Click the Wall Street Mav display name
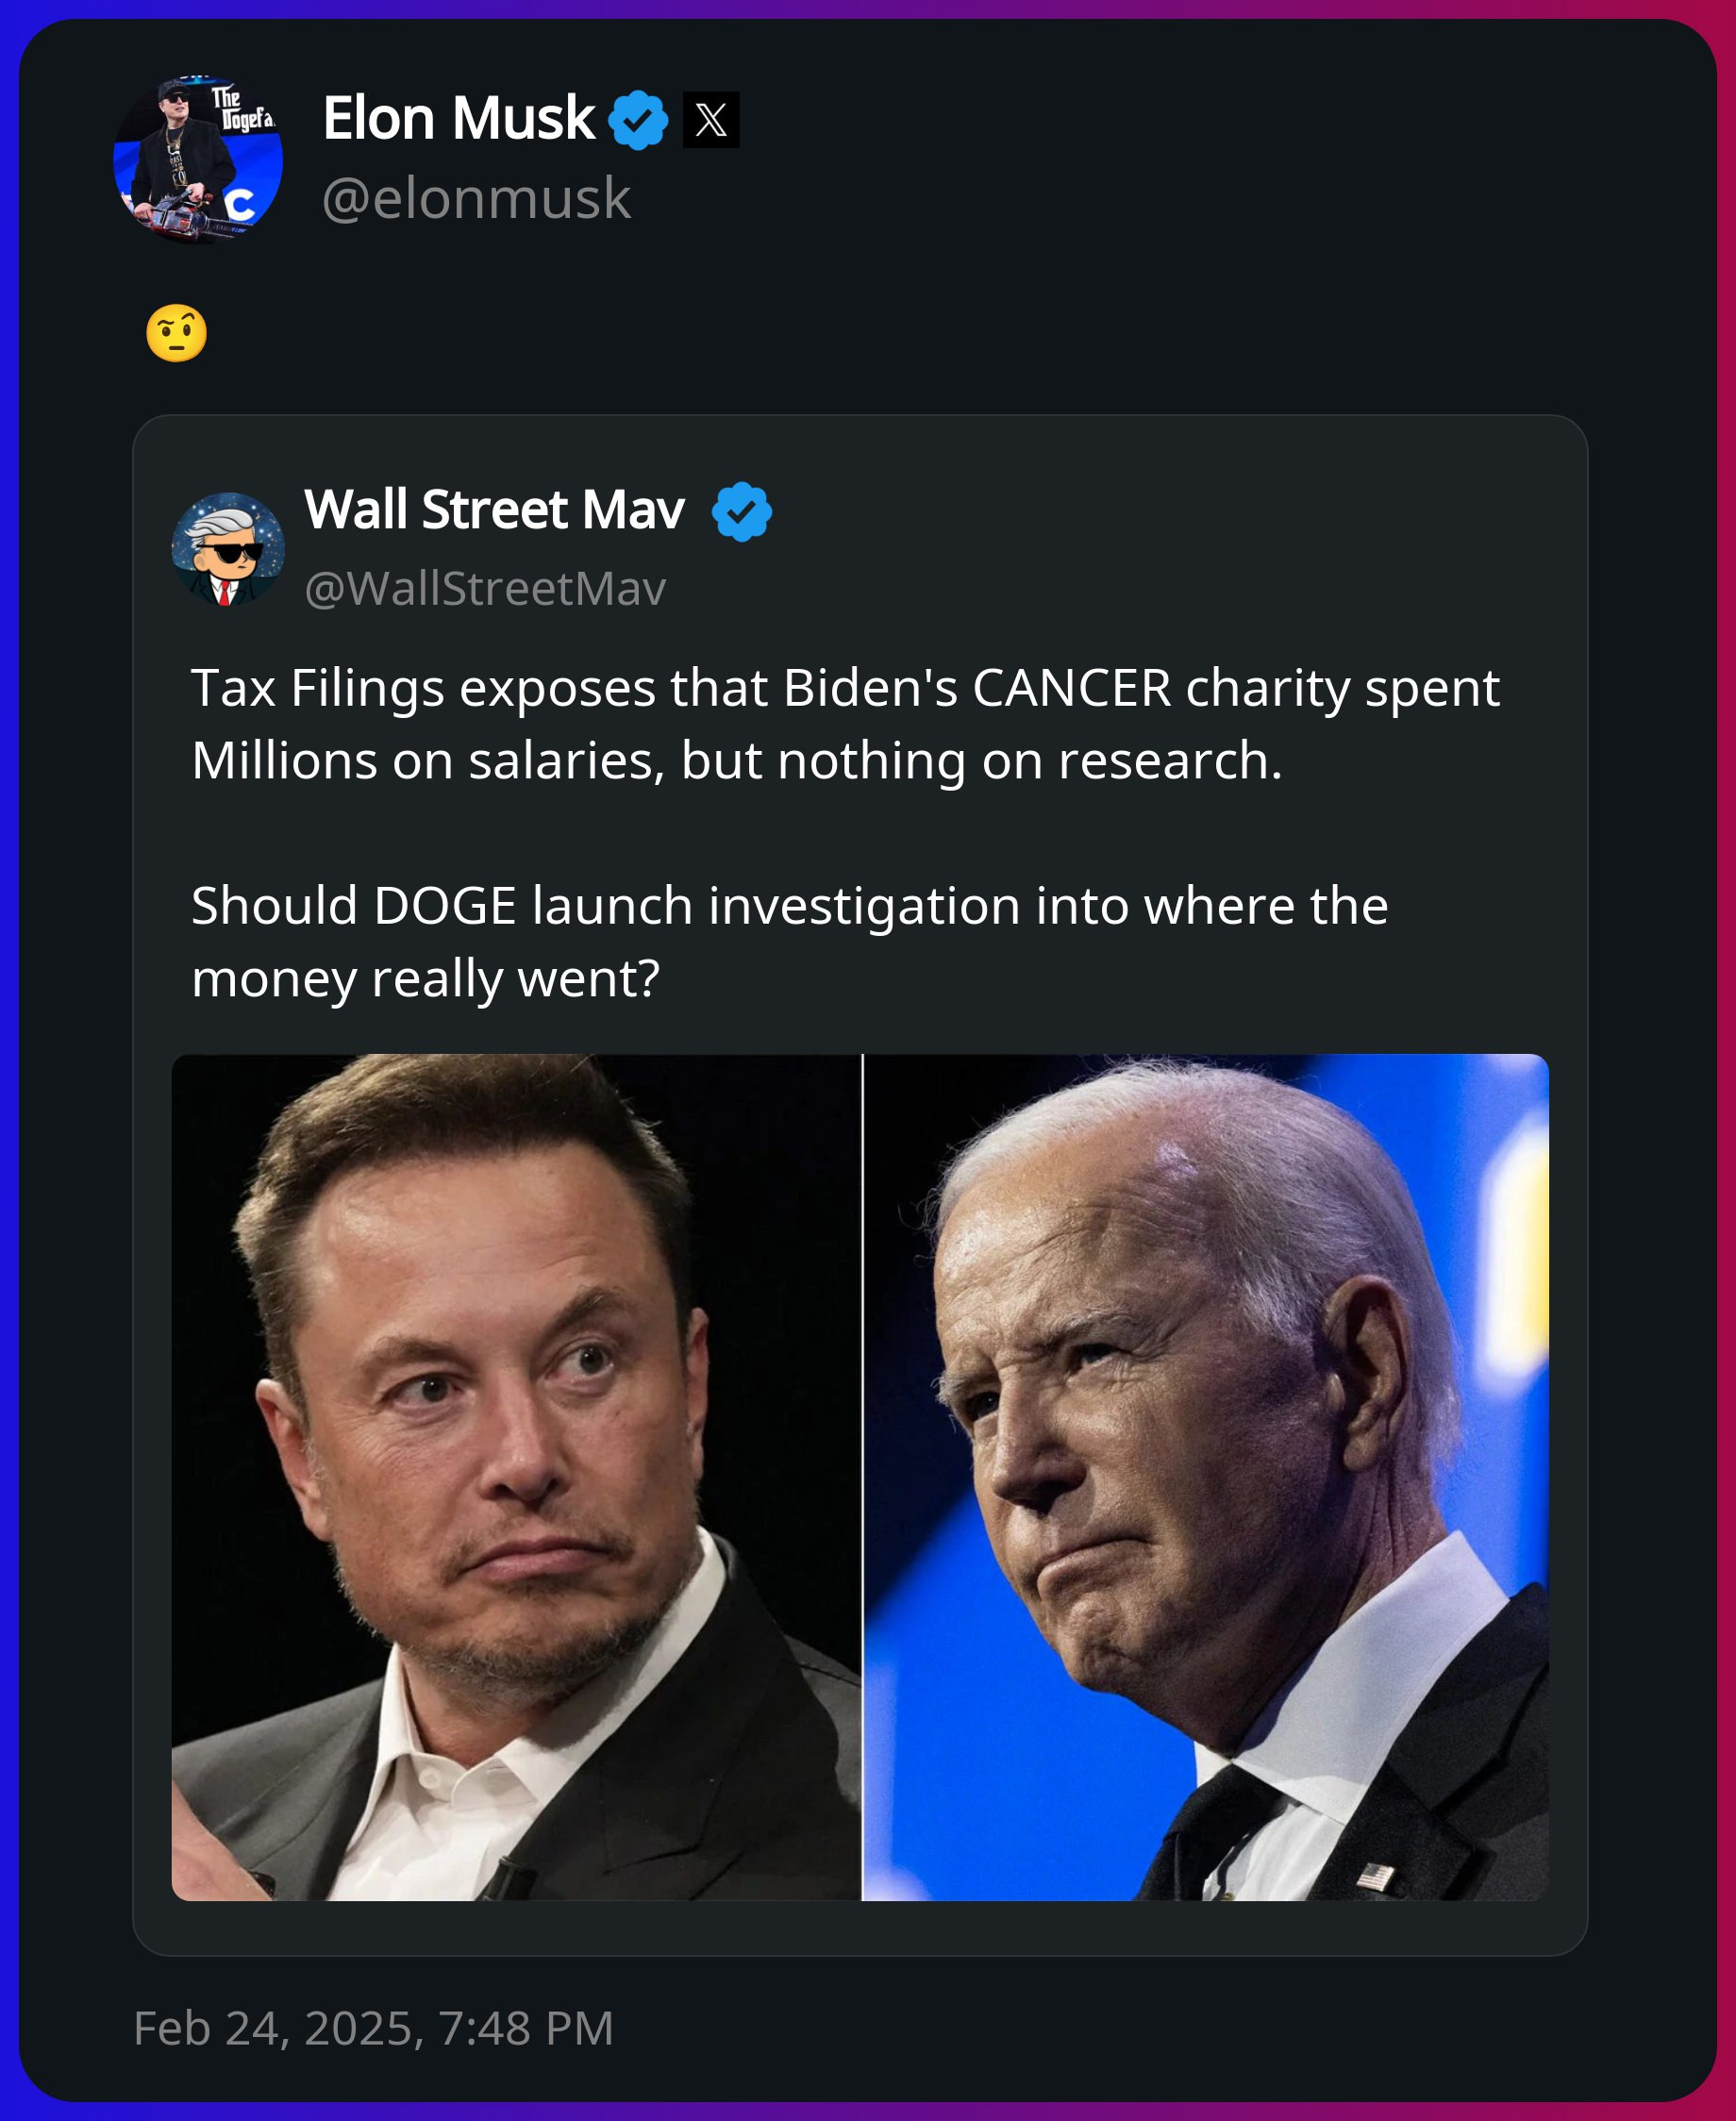The width and height of the screenshot is (1736, 2121). coord(494,510)
